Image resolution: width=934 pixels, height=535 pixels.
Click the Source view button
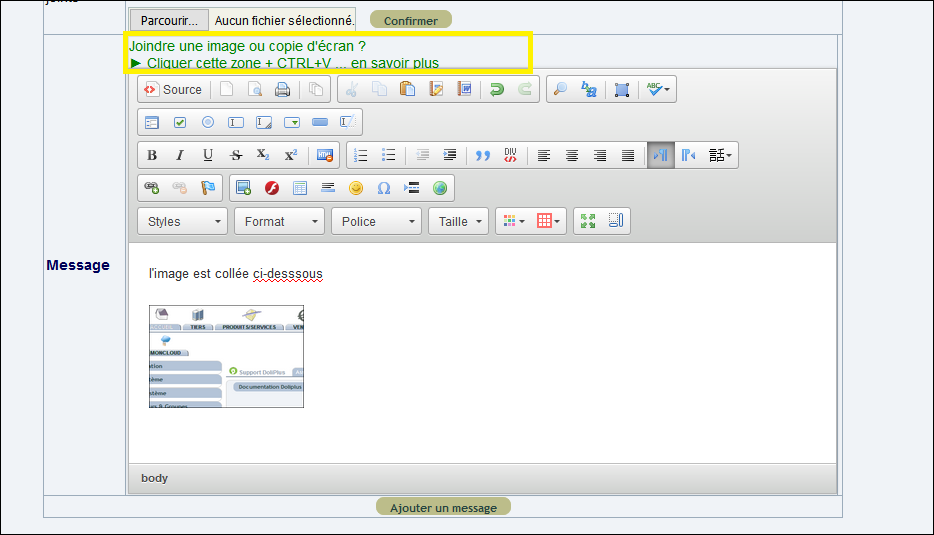click(x=173, y=89)
